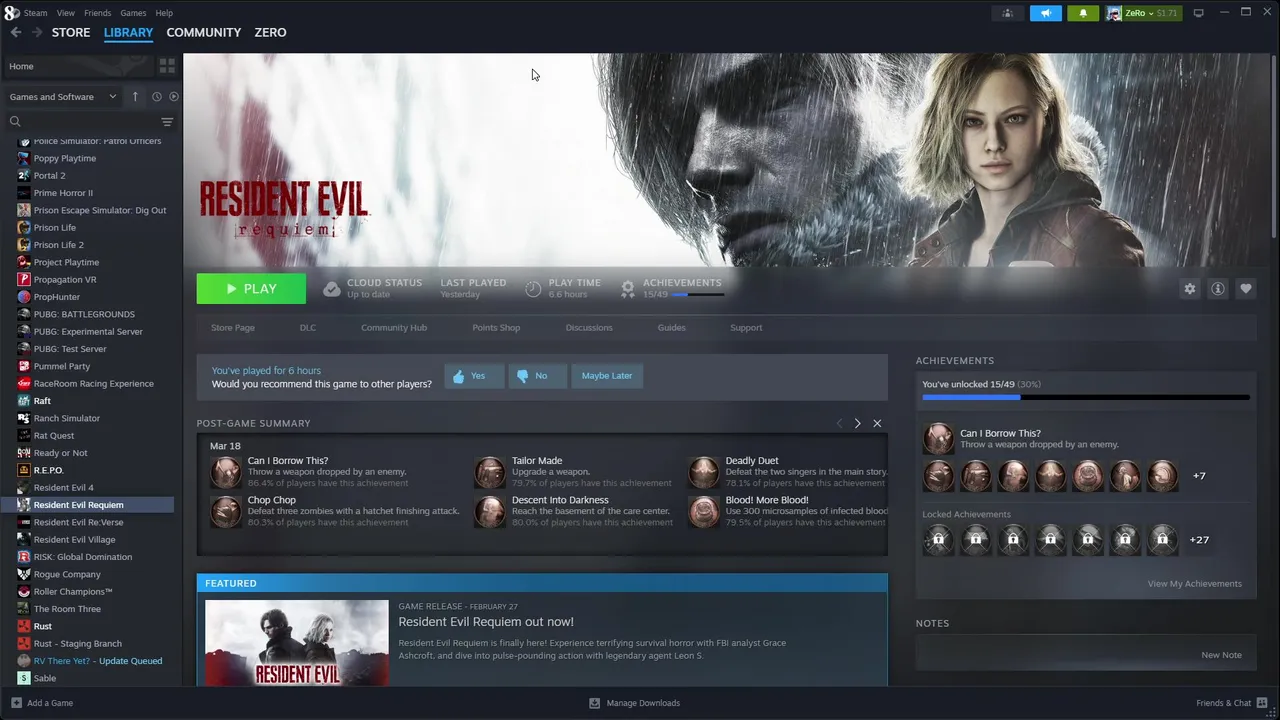
Task: Click the Add a Game plus icon
Action: point(15,703)
